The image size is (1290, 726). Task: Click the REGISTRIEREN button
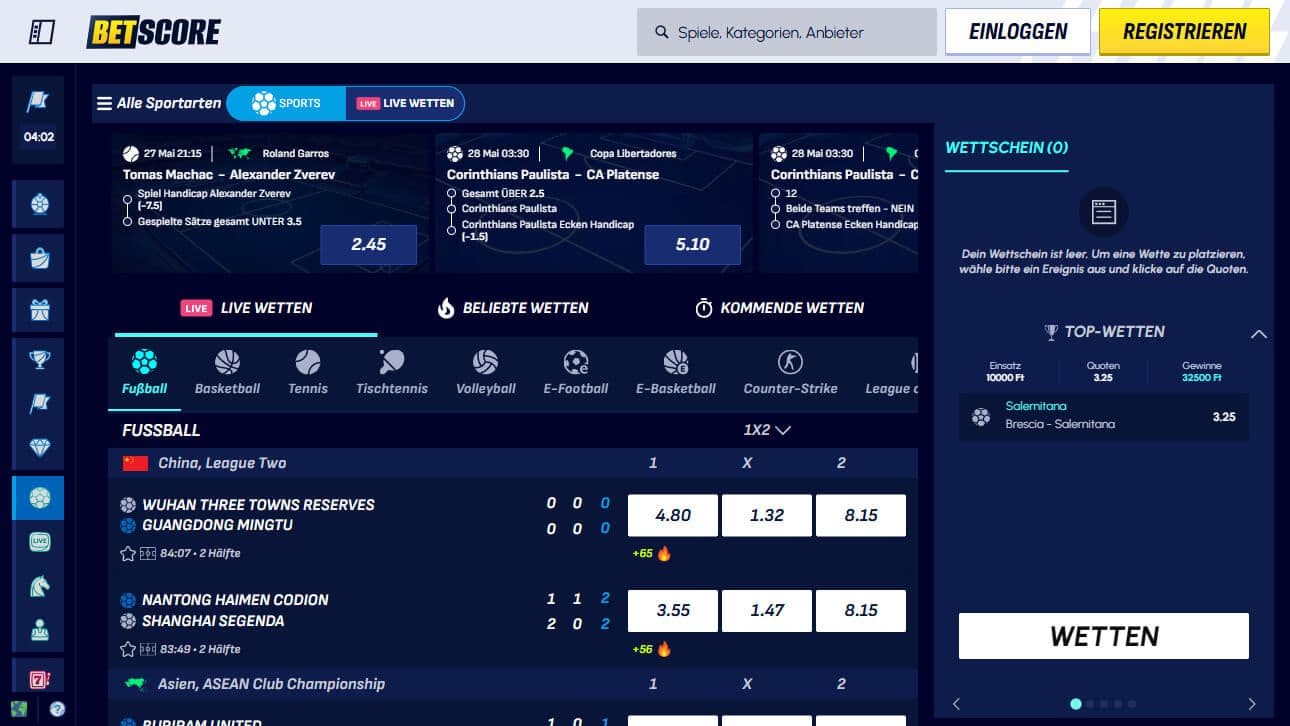tap(1184, 32)
